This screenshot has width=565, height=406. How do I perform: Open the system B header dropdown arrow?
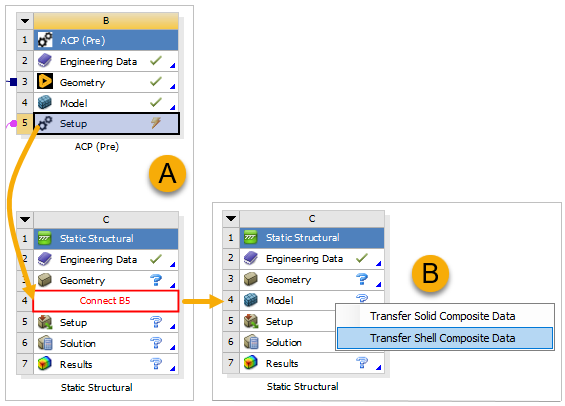coord(25,21)
